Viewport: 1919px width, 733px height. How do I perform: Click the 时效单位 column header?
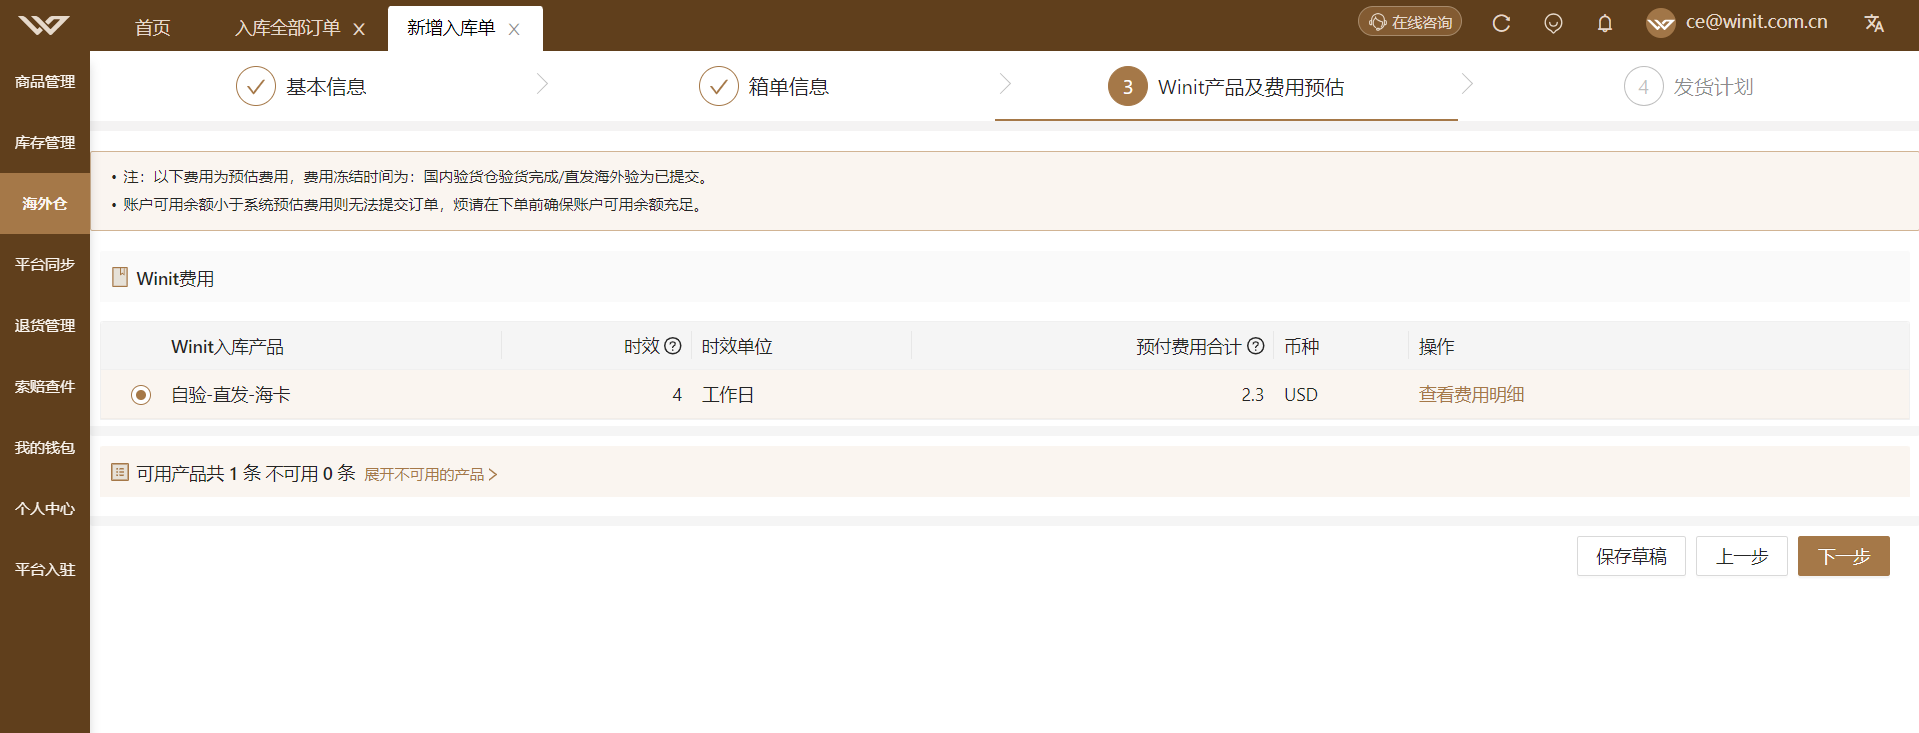(x=737, y=347)
